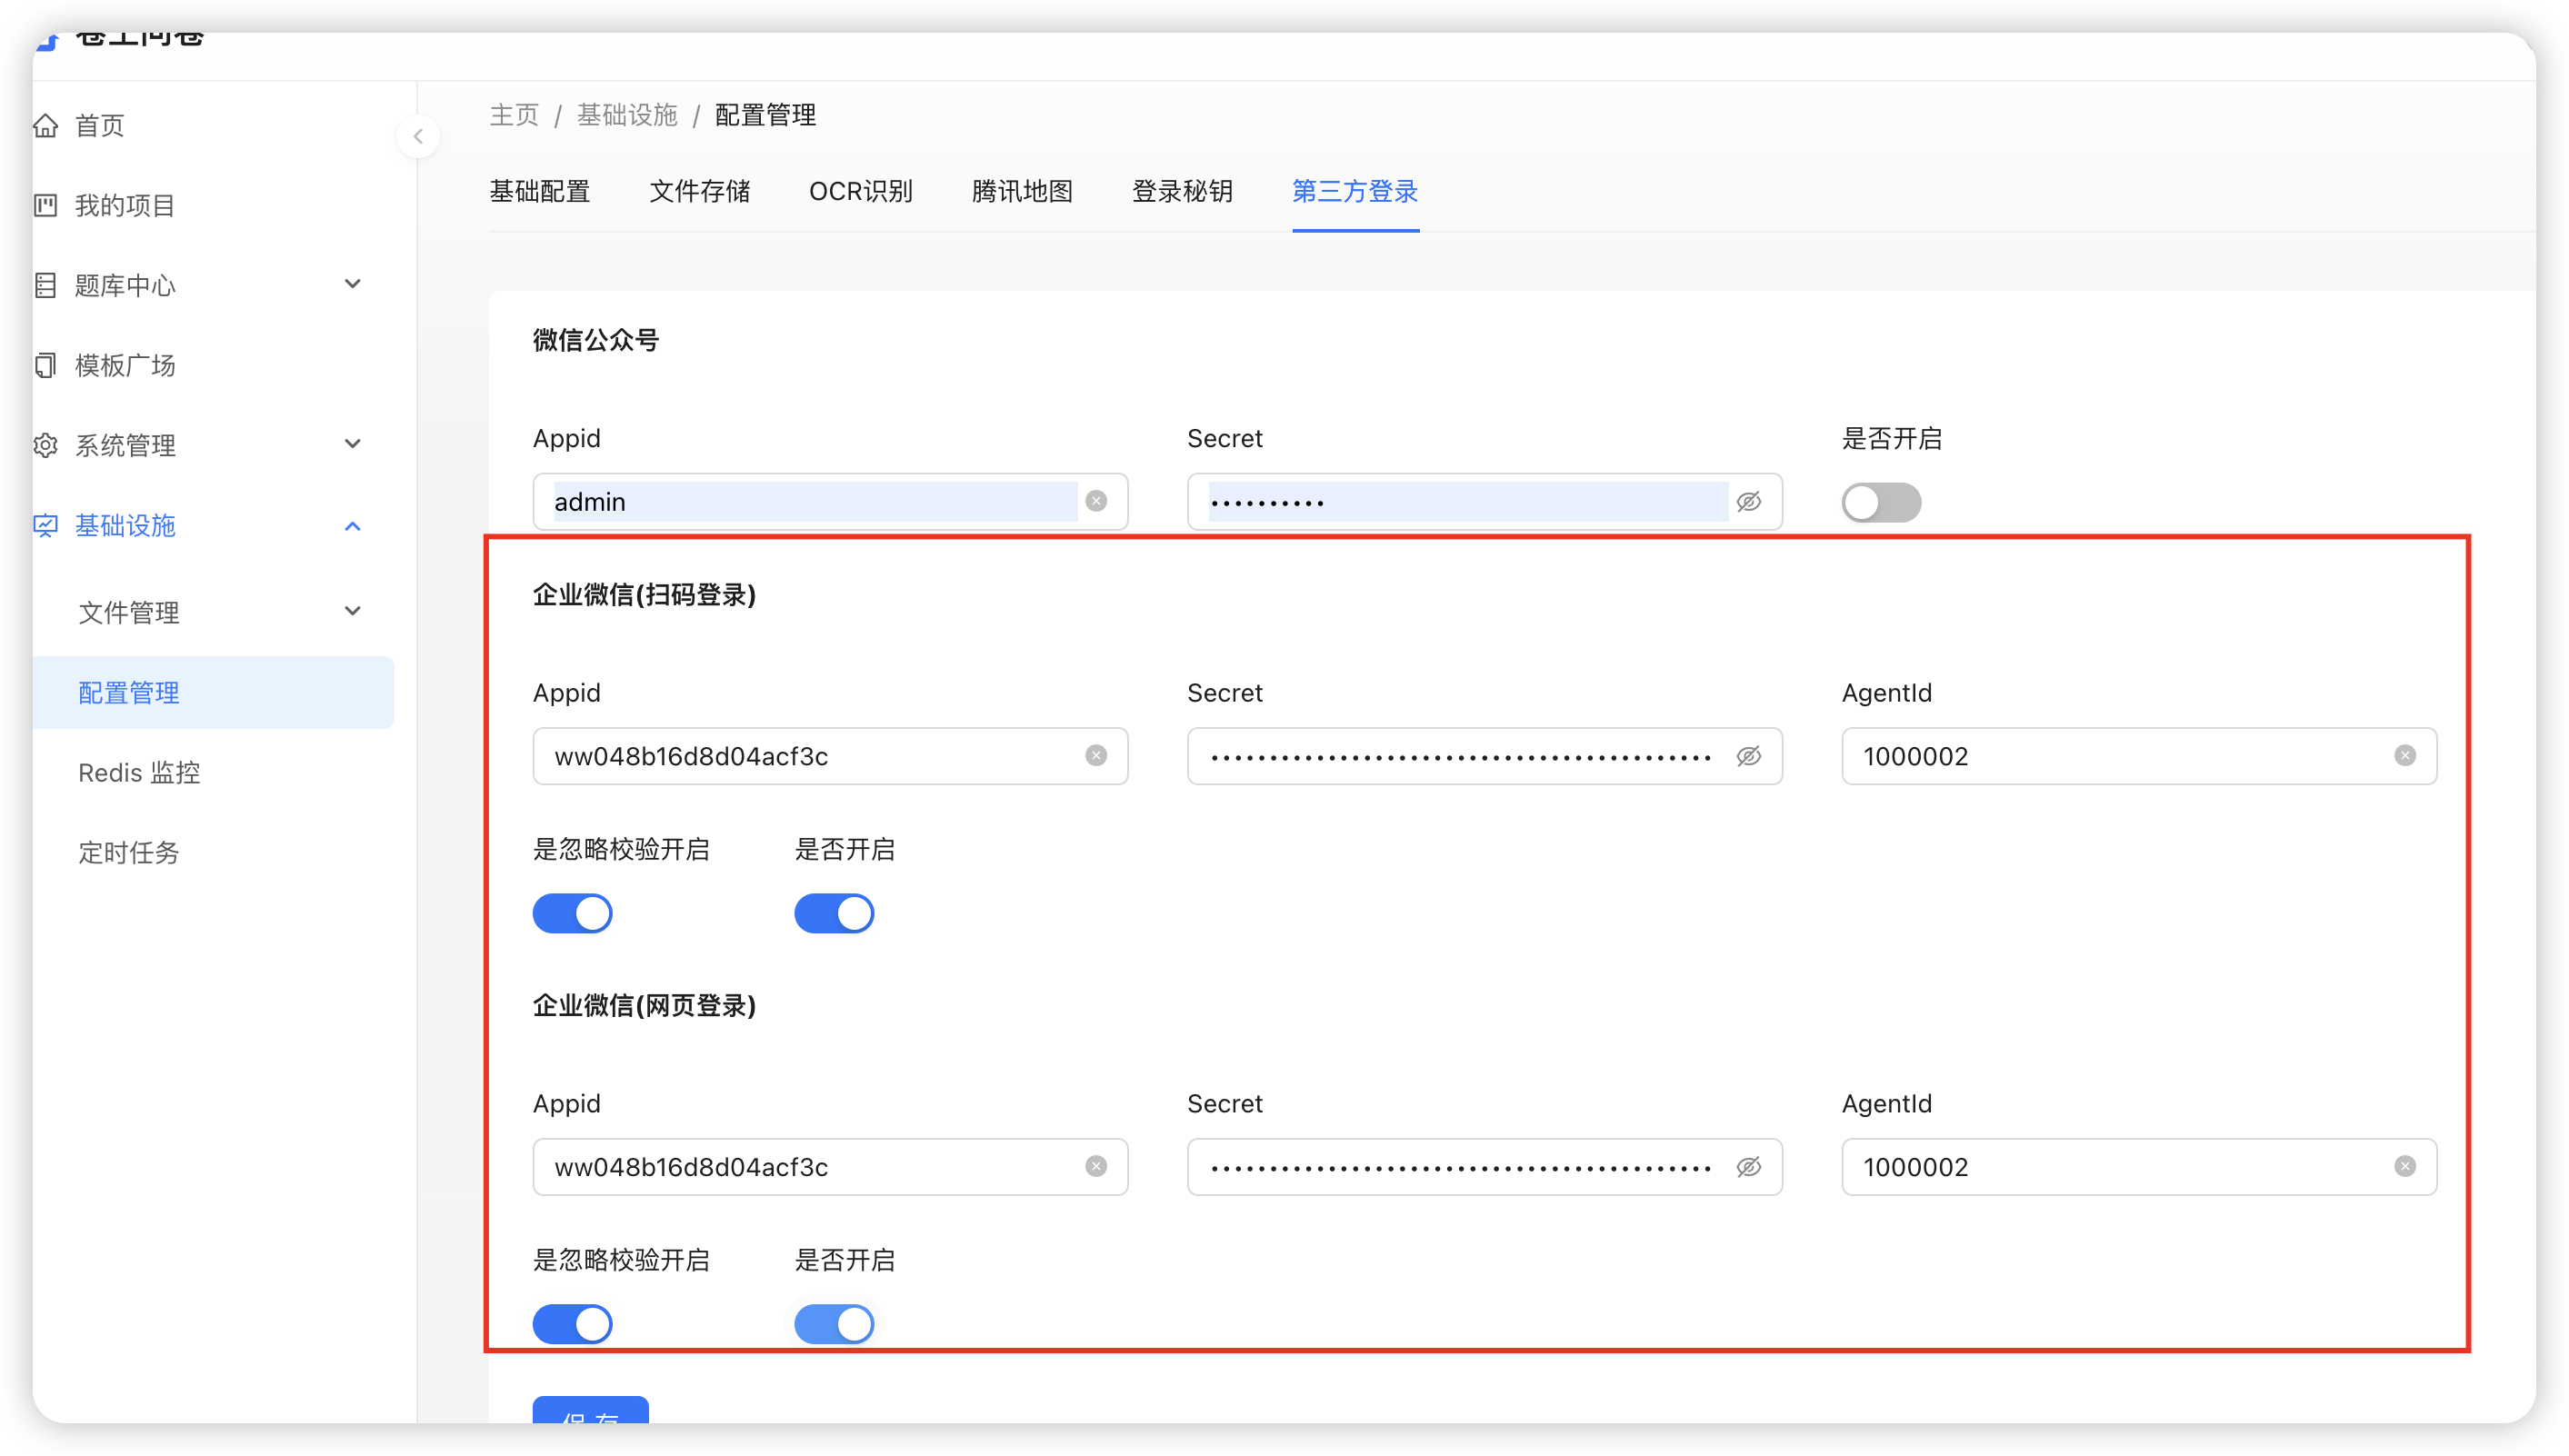Open the 腾讯地图 tab
The width and height of the screenshot is (2569, 1456).
click(1022, 191)
